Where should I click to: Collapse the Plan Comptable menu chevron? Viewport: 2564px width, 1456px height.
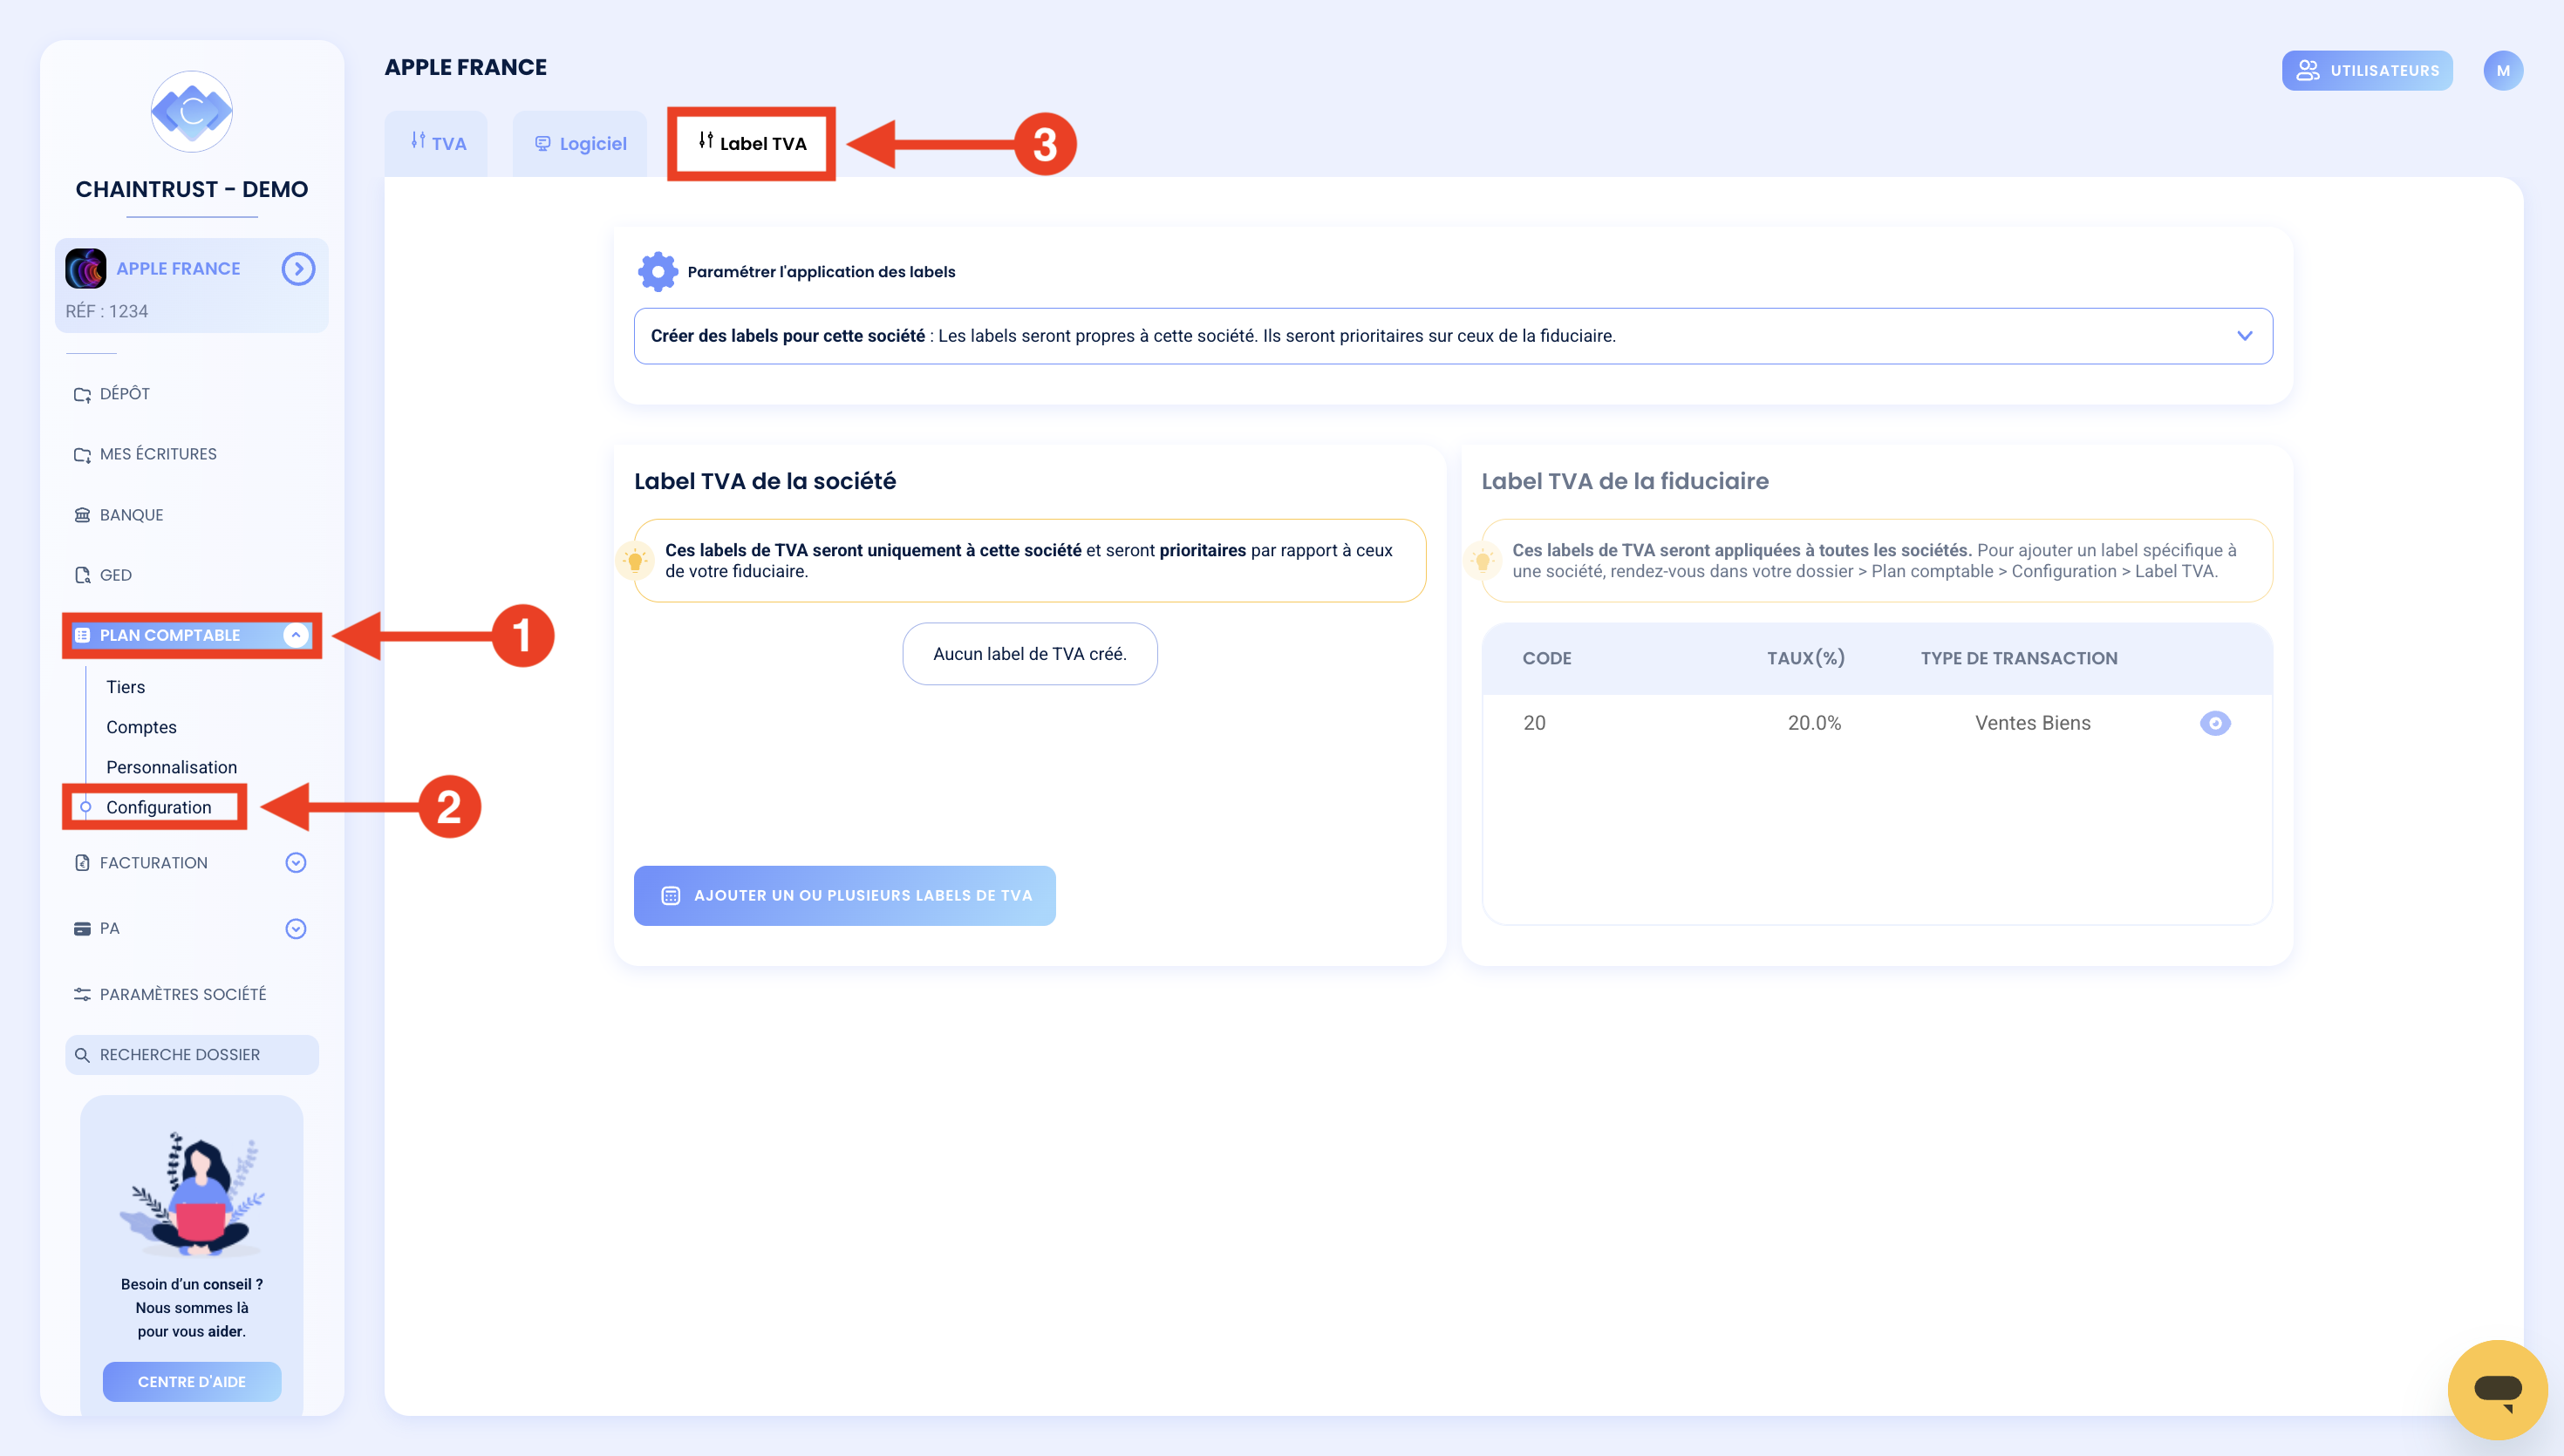(x=295, y=635)
